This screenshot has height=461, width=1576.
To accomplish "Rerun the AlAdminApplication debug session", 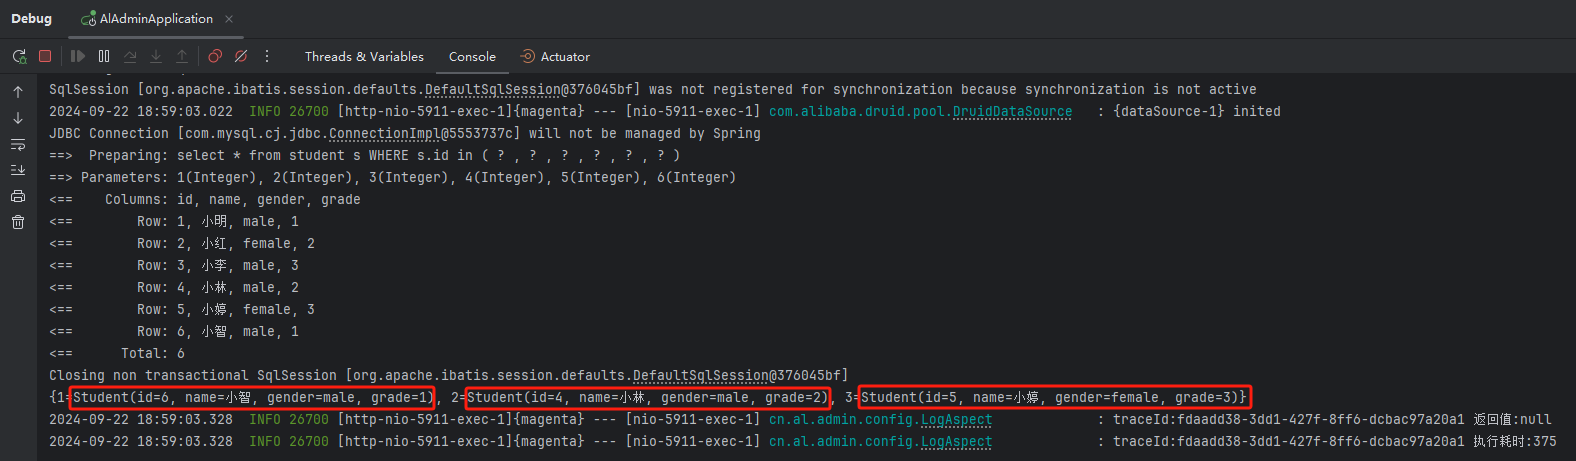I will 19,57.
